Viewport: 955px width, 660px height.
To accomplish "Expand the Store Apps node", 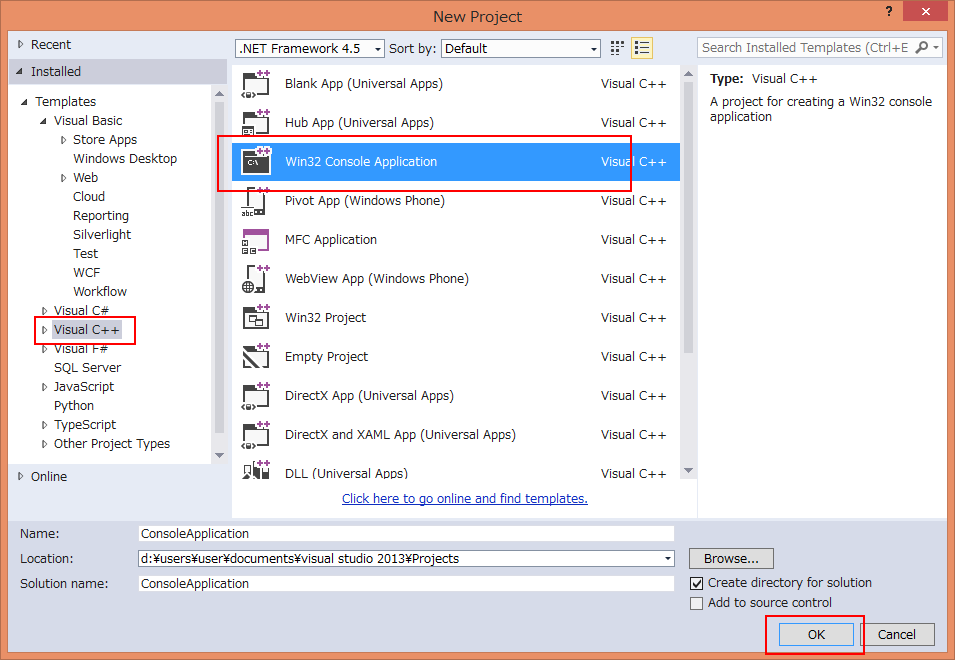I will tap(63, 140).
